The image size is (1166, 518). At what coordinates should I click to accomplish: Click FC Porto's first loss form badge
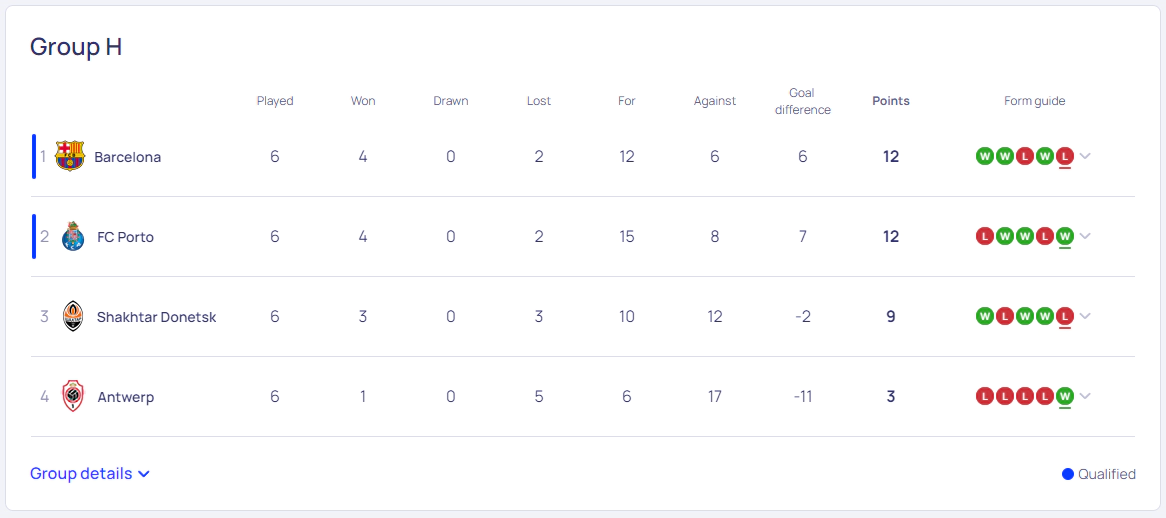[x=985, y=236]
